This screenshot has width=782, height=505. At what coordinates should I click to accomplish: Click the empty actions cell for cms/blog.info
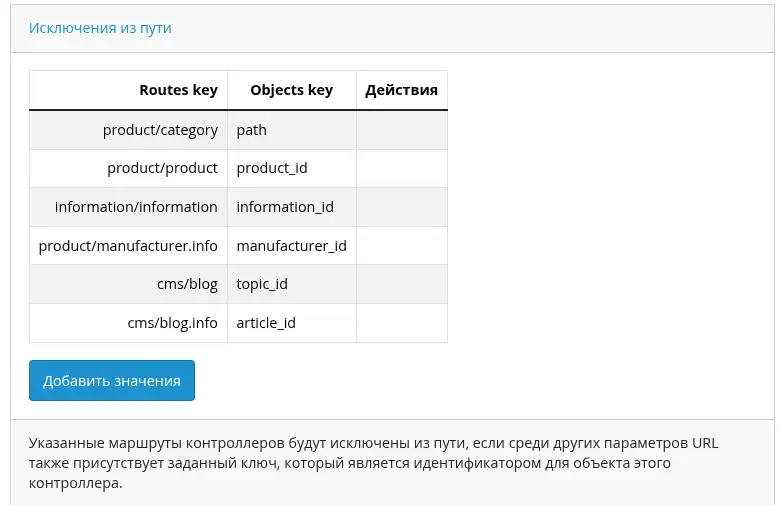click(x=401, y=323)
